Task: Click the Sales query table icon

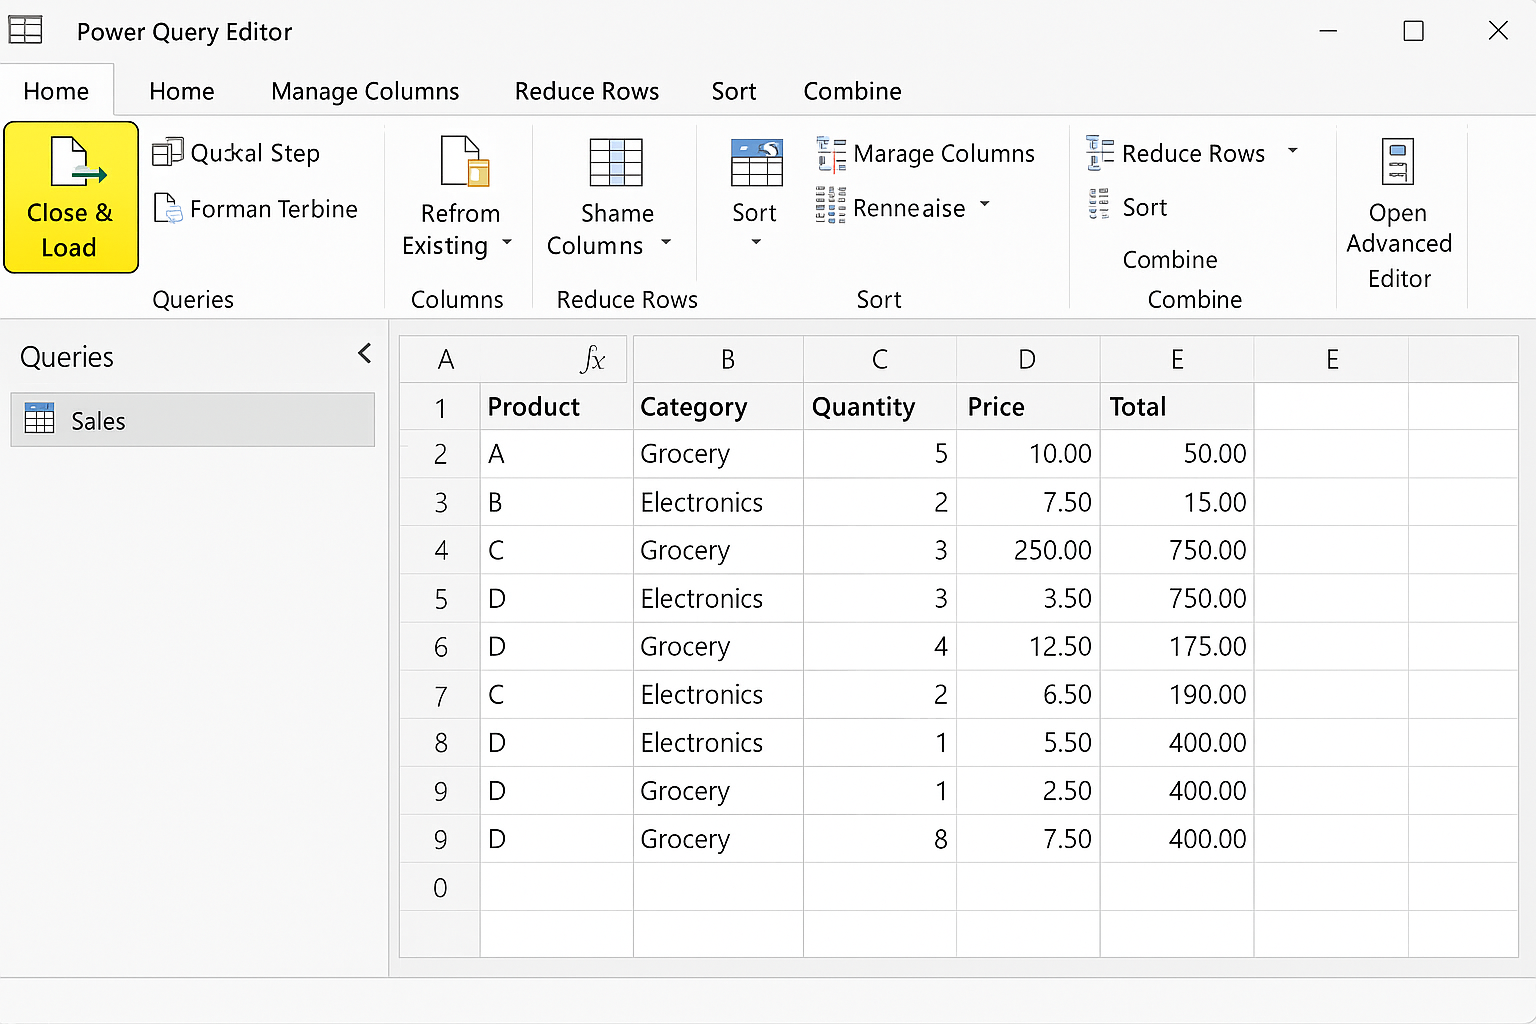Action: [x=40, y=418]
